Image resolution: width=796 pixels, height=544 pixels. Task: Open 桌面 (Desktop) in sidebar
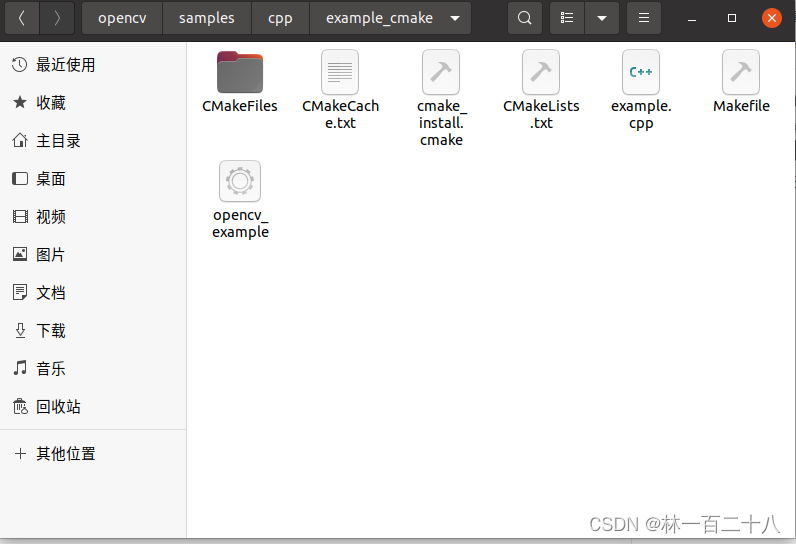click(x=93, y=179)
